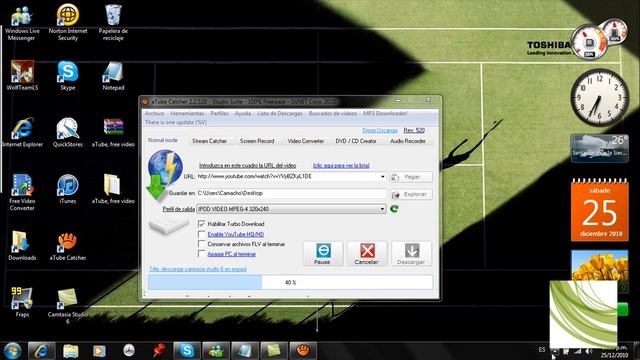Check the Apagar PC al terminar box

[x=201, y=254]
